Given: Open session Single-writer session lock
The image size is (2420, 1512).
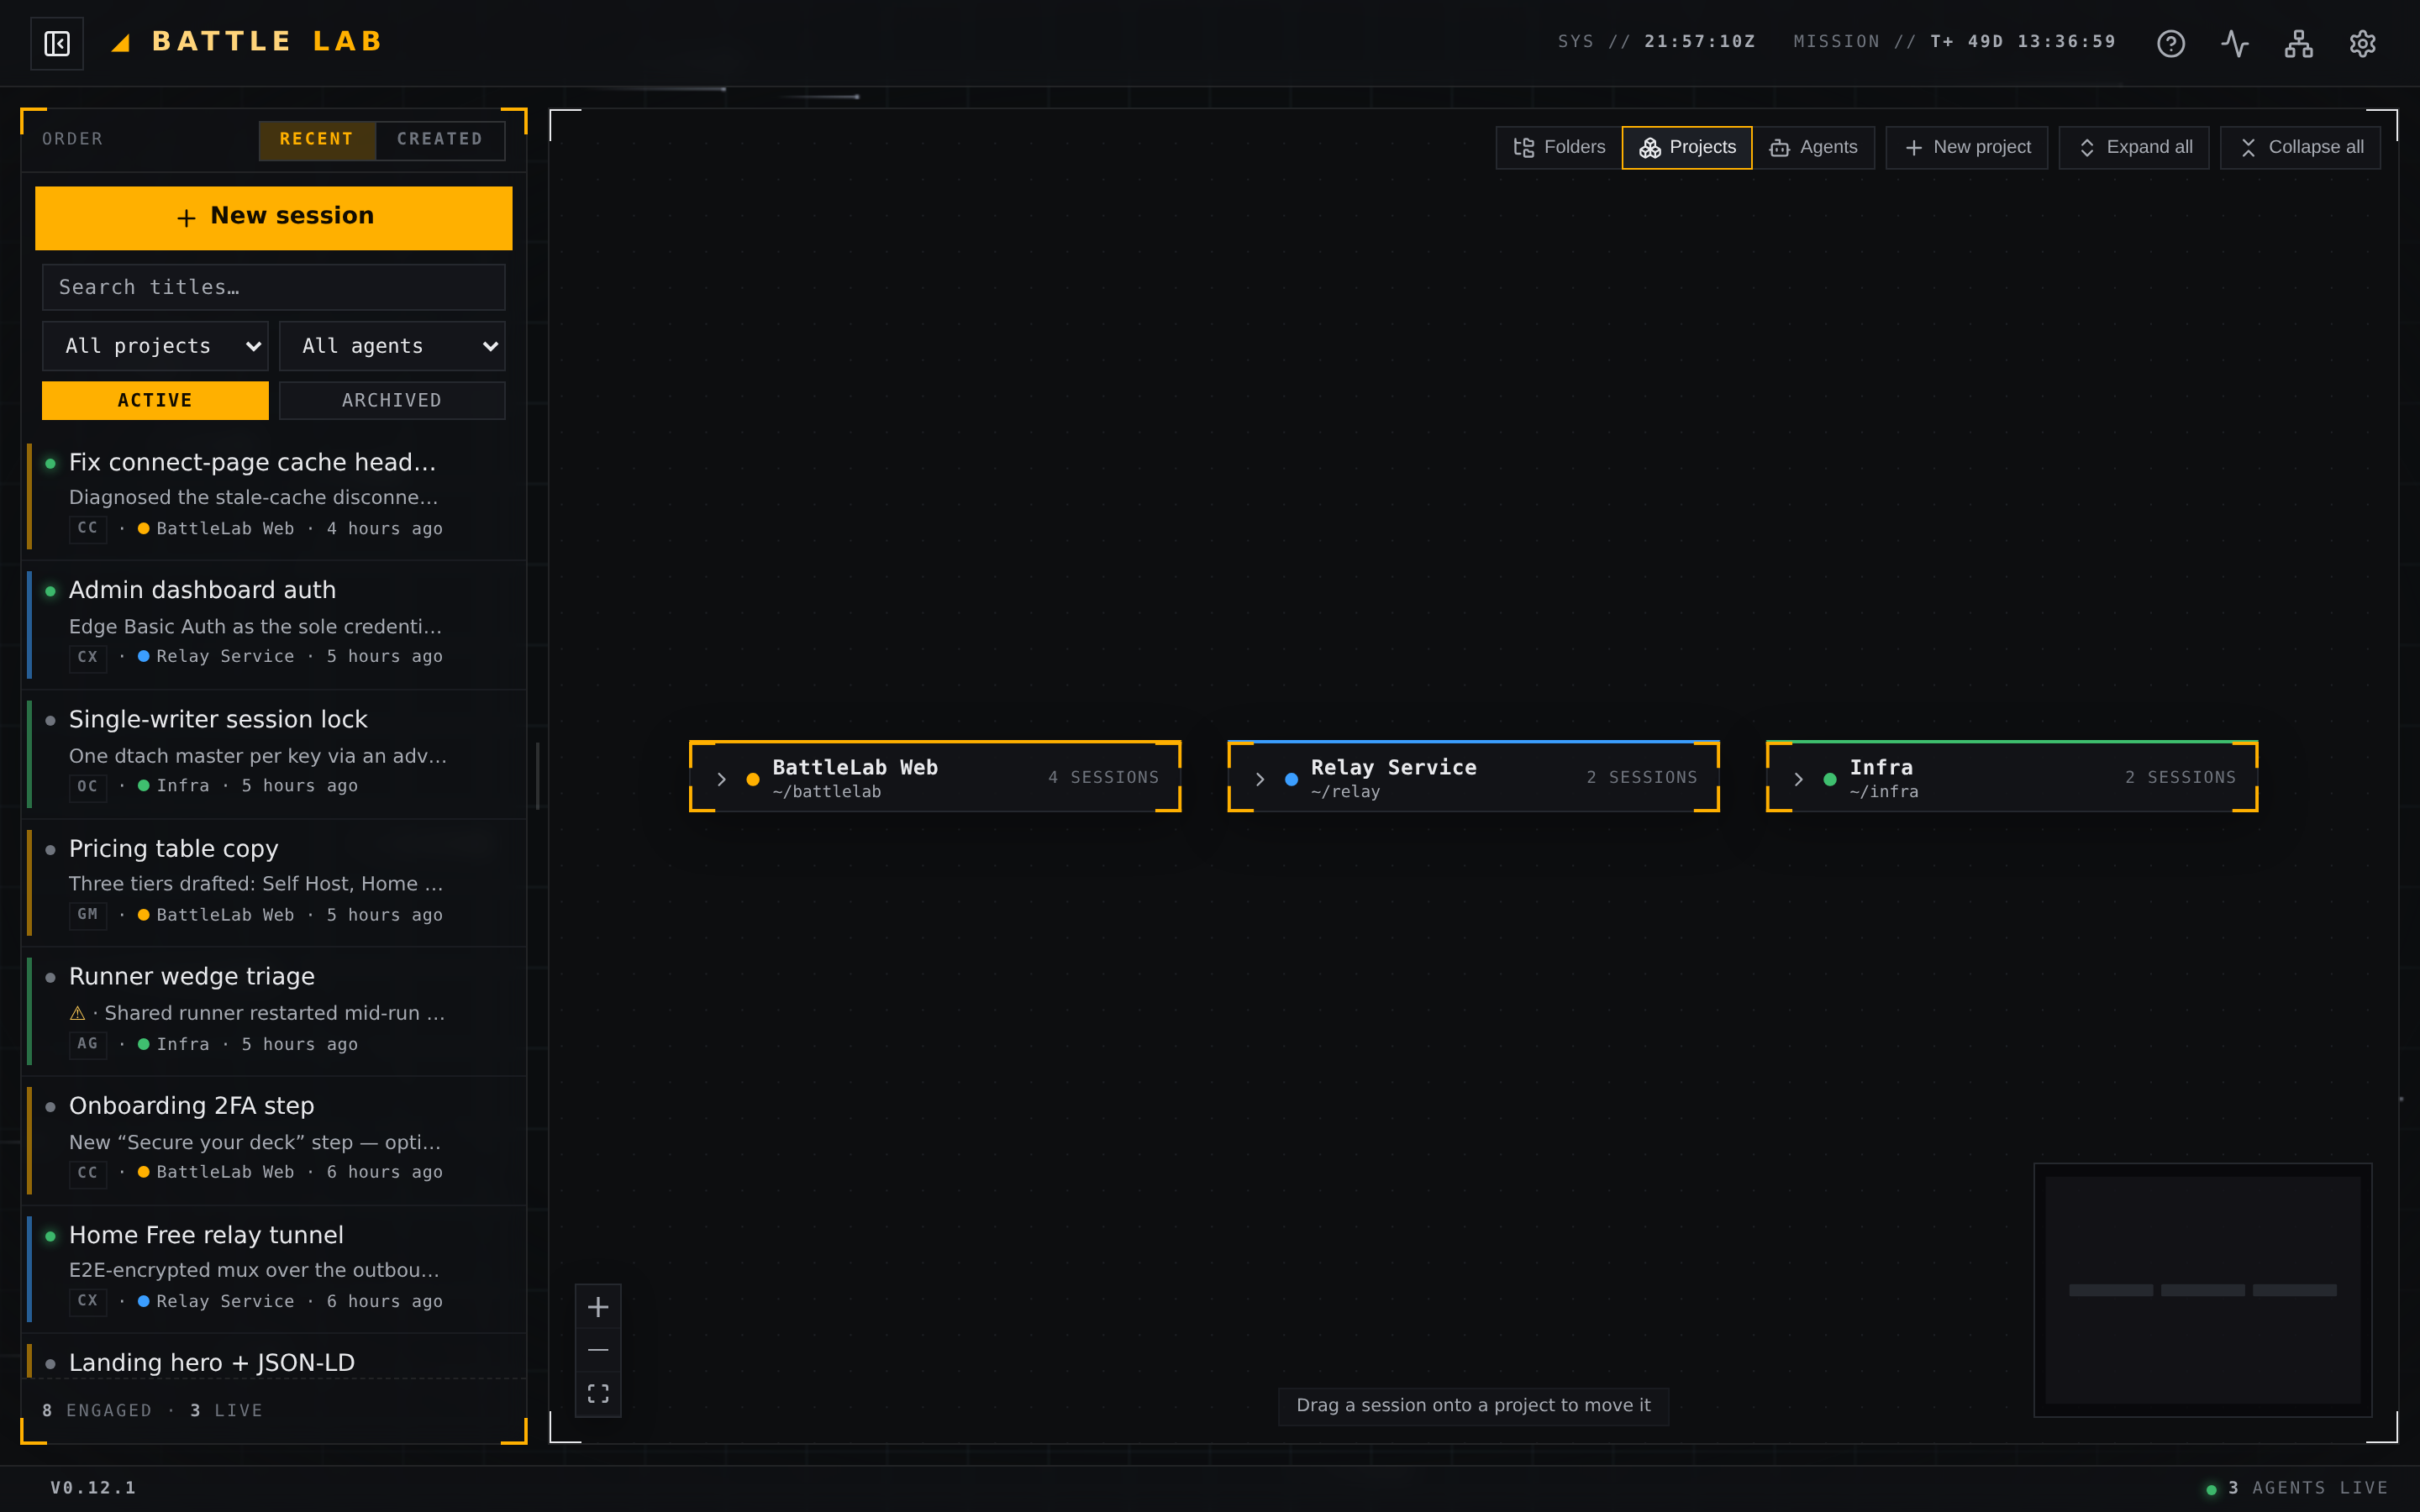Looking at the screenshot, I should tap(275, 753).
